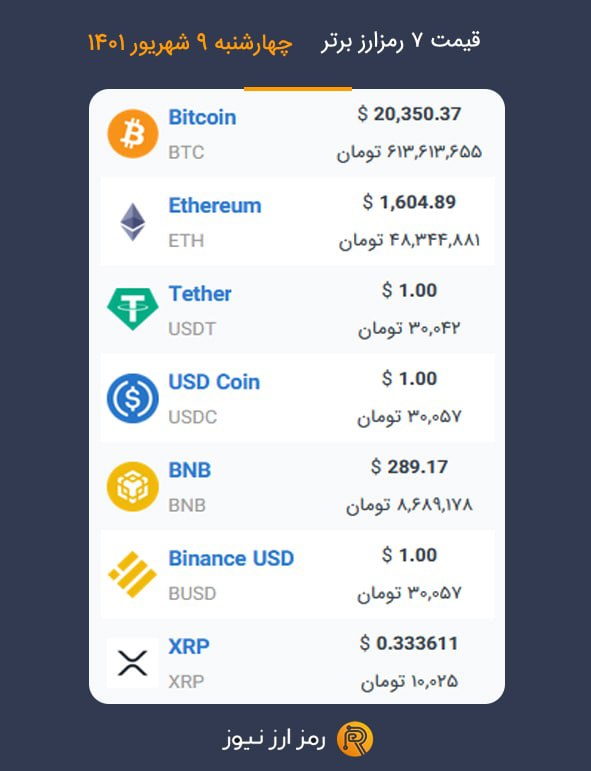
Task: Select the yellow BNB coin icon
Action: [133, 486]
